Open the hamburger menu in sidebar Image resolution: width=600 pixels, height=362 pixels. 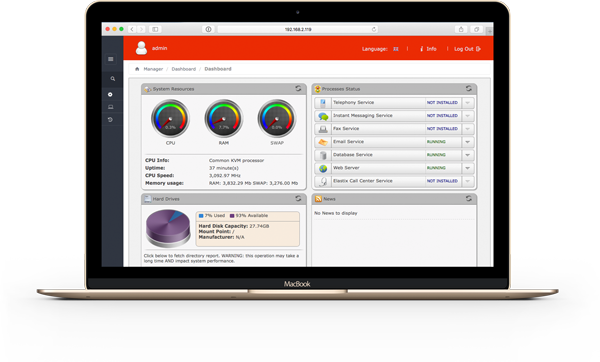coord(111,59)
